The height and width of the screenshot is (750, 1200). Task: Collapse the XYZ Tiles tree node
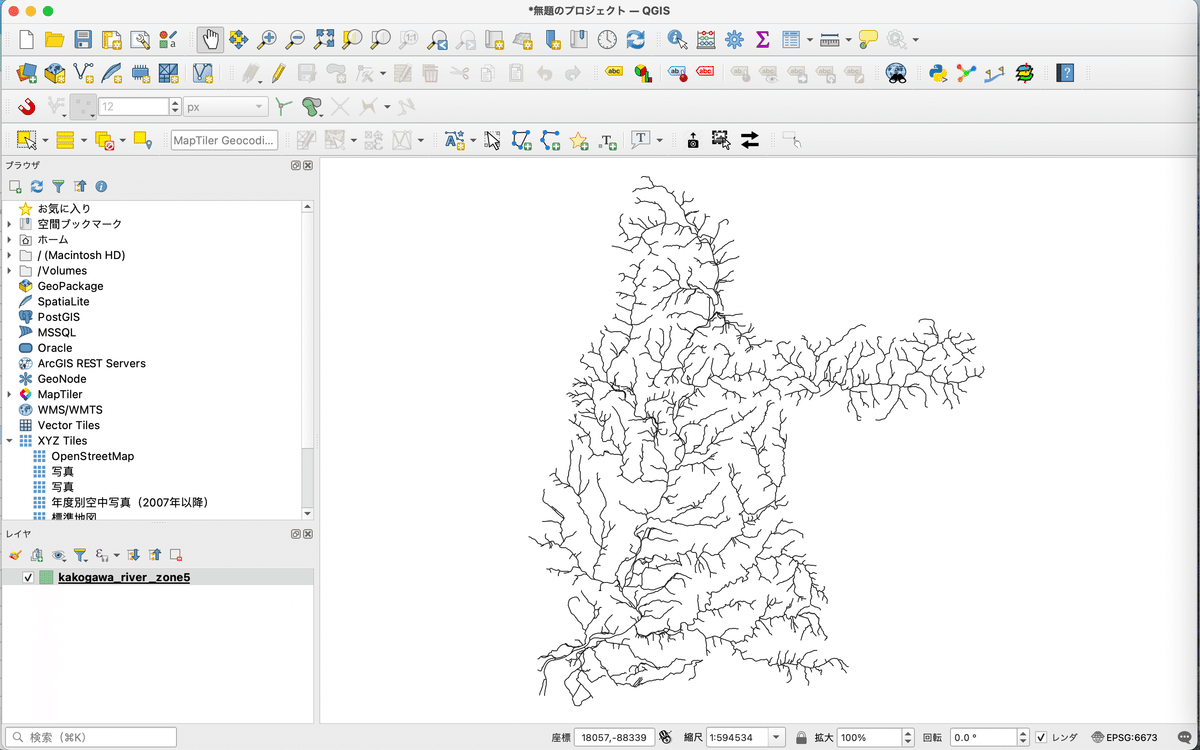pyautogui.click(x=10, y=441)
